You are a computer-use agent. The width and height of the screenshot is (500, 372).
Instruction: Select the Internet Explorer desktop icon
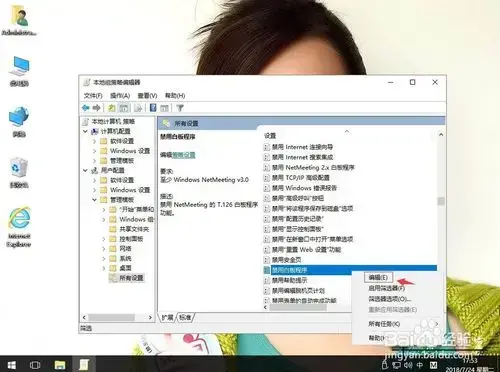pos(19,227)
